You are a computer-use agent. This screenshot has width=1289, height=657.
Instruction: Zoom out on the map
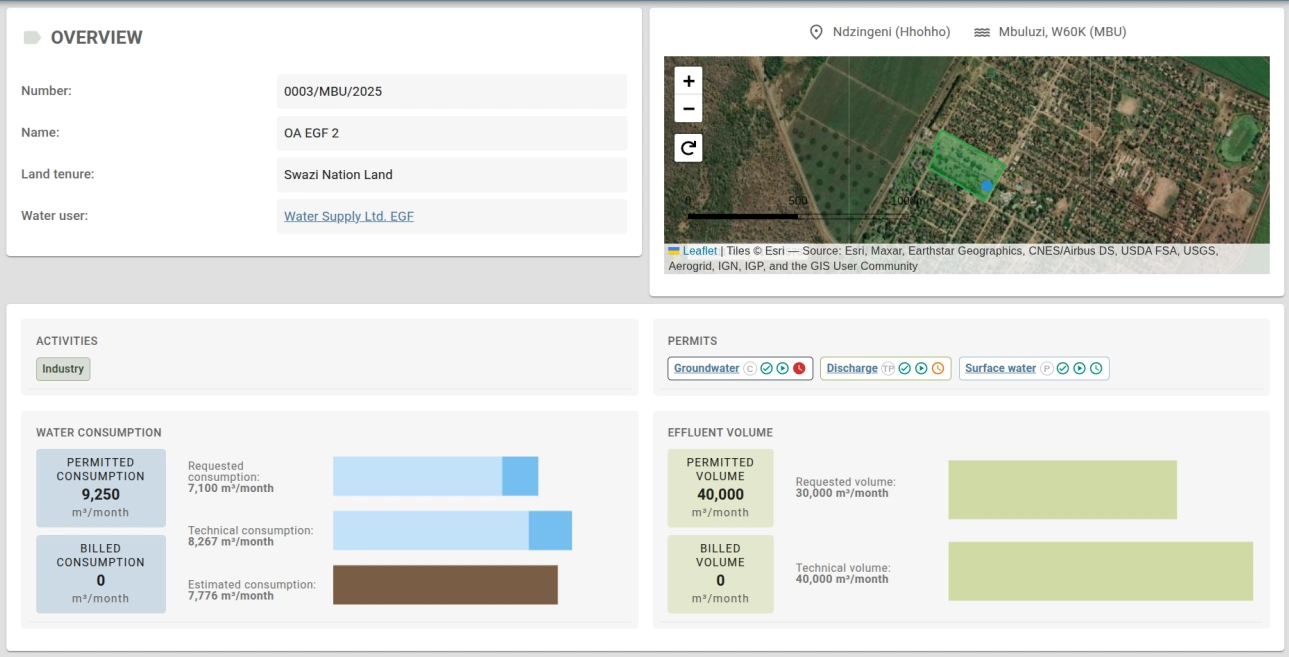688,109
